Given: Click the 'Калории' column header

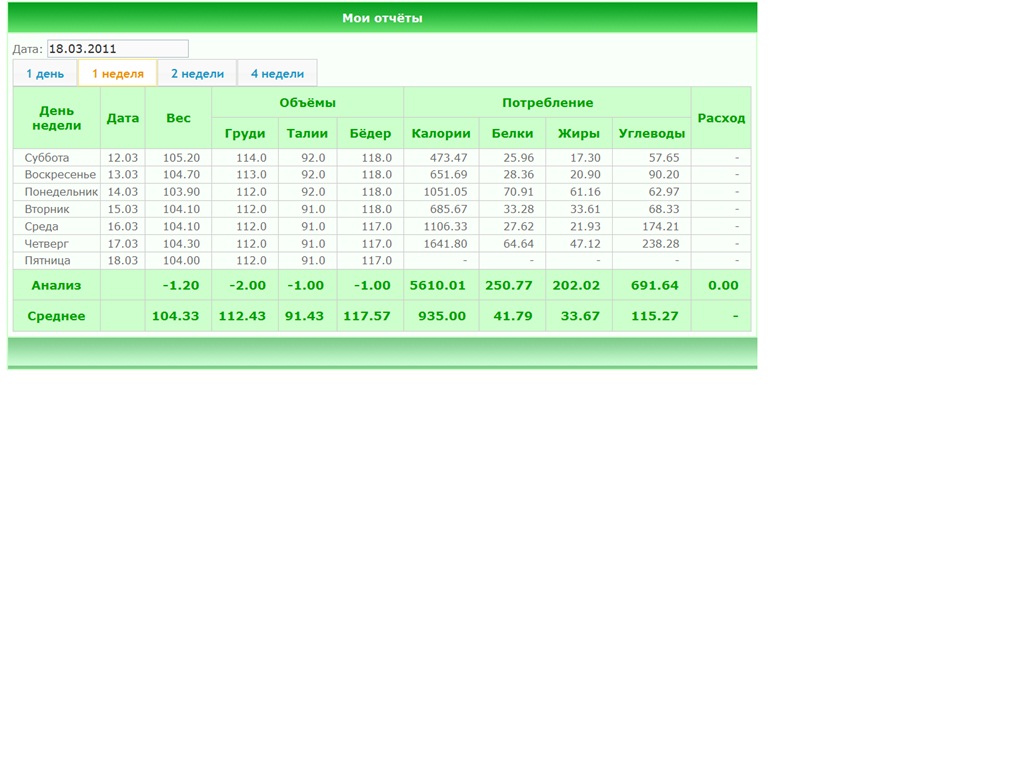Looking at the screenshot, I should click(441, 133).
